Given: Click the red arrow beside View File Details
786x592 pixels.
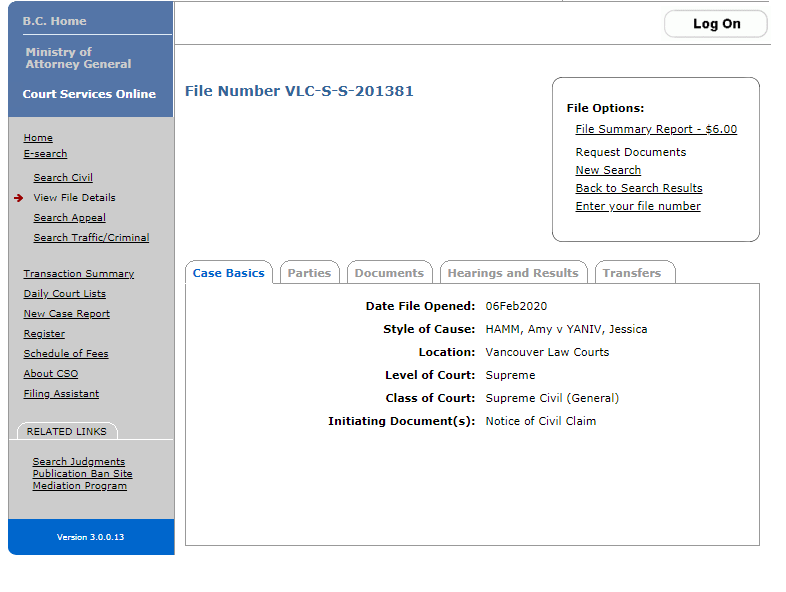Looking at the screenshot, I should coord(19,198).
